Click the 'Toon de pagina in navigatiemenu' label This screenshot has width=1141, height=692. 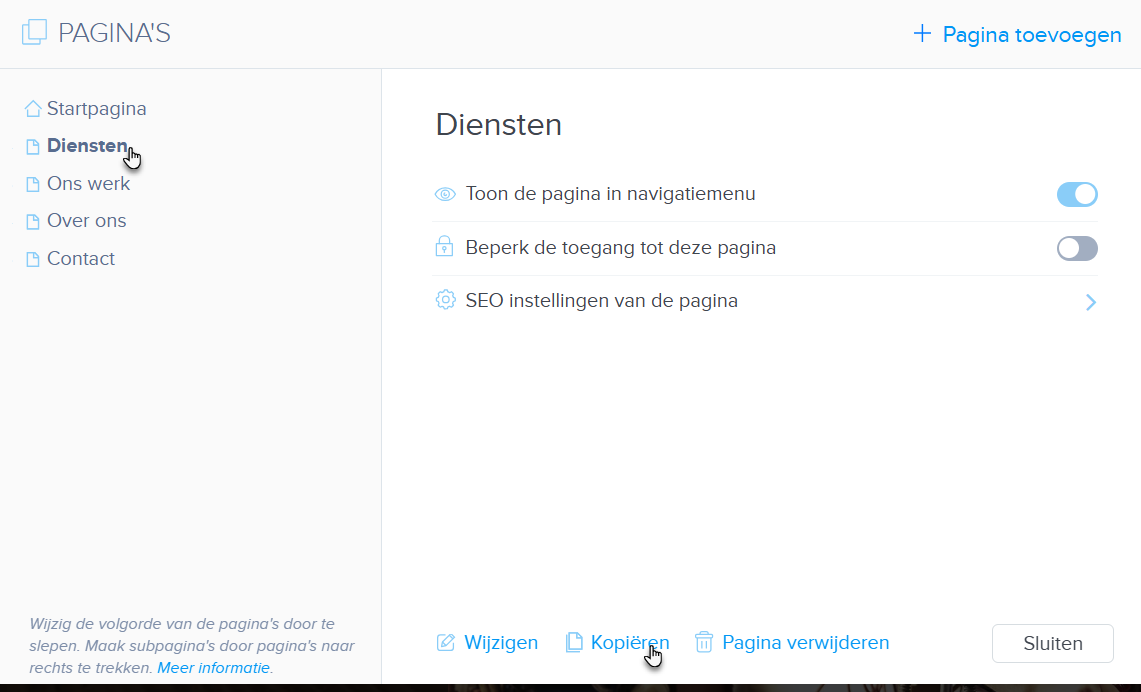click(x=611, y=194)
